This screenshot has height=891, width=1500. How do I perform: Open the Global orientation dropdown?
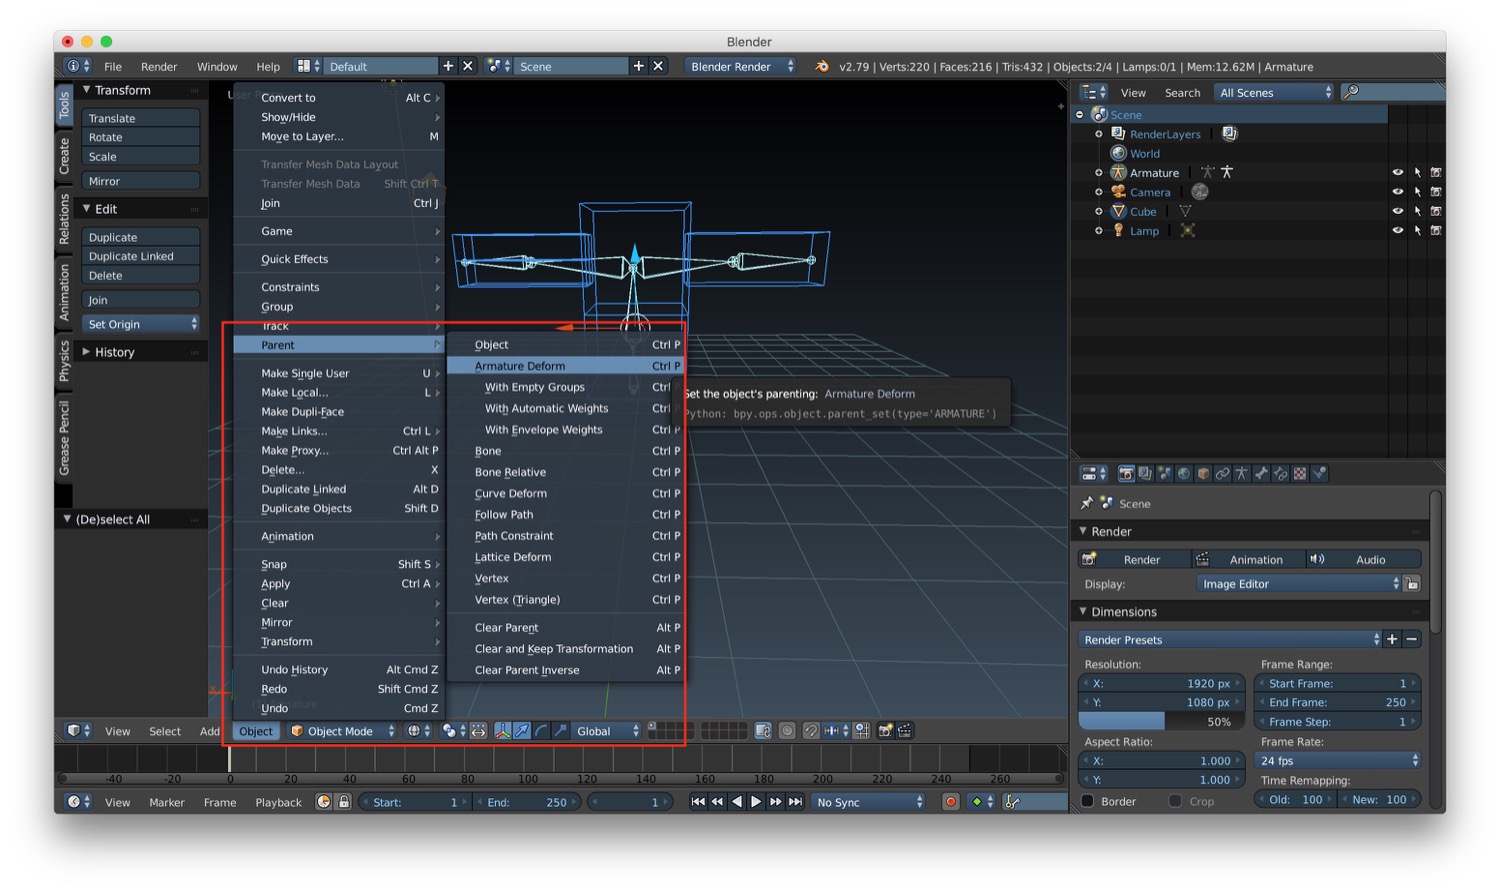coord(607,731)
